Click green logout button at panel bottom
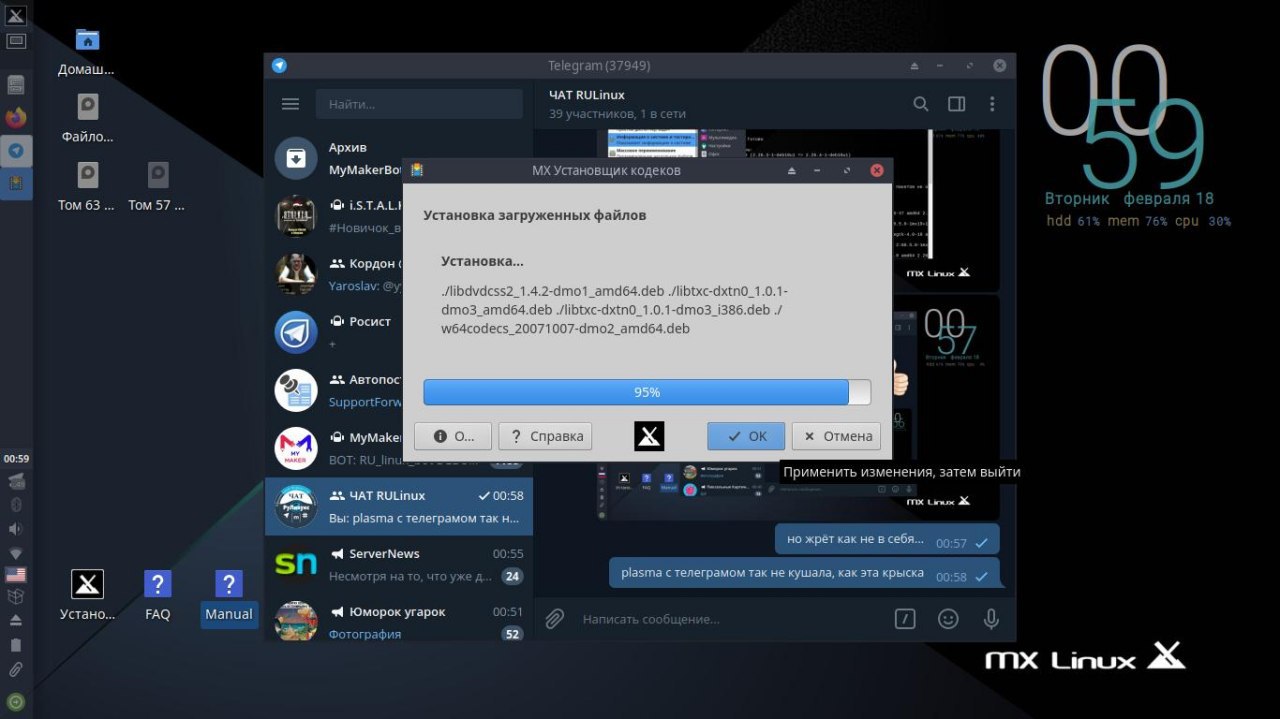 [x=16, y=701]
